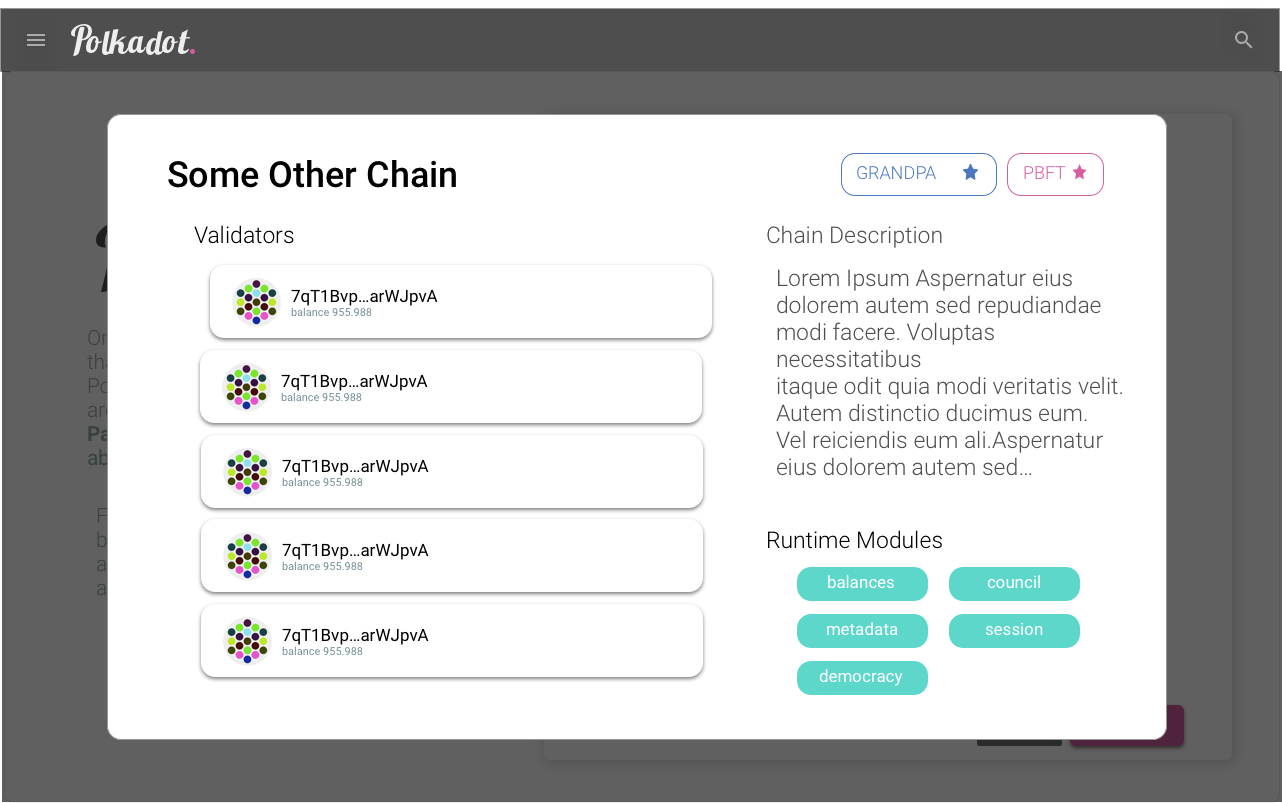Select the fourth validator card

pos(452,556)
